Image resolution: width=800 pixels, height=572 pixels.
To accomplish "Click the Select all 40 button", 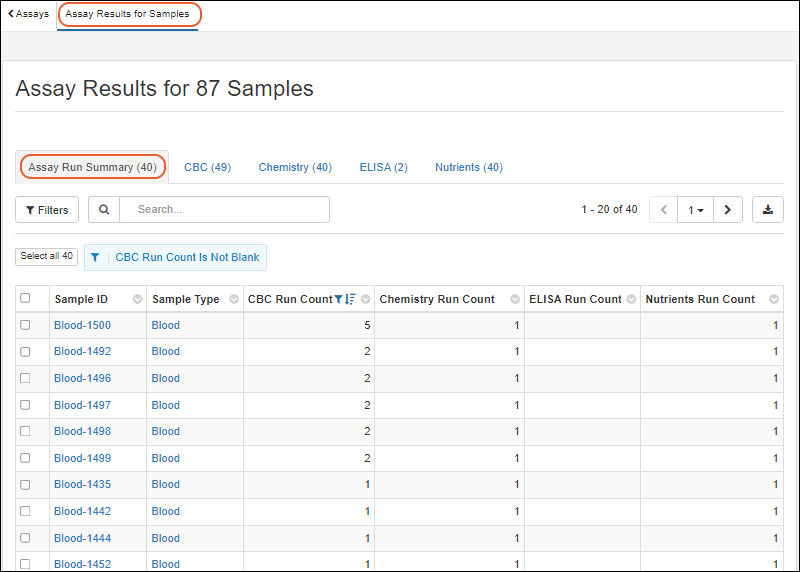I will click(x=47, y=257).
